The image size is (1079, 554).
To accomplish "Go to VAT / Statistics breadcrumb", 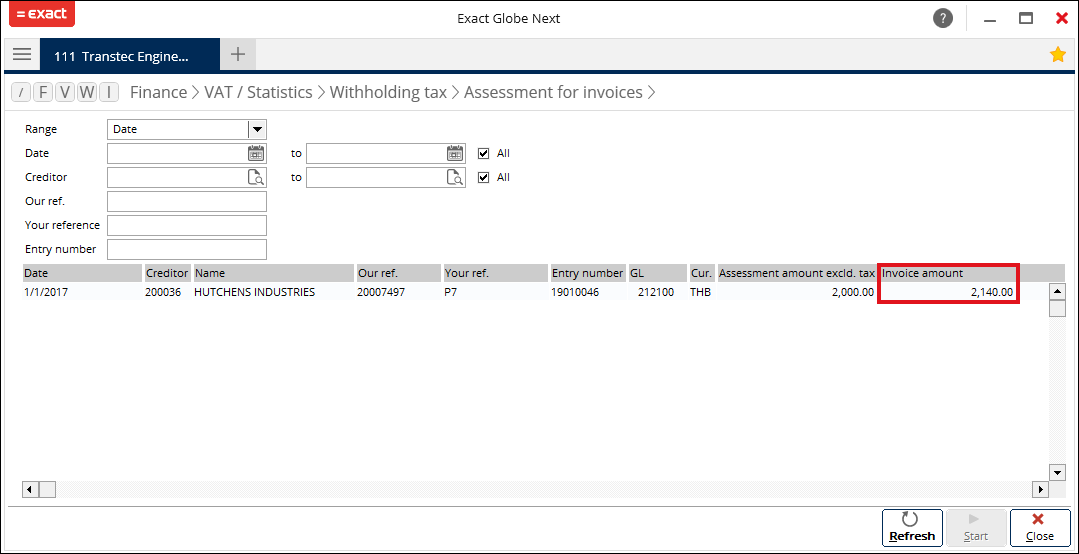I will coord(258,92).
